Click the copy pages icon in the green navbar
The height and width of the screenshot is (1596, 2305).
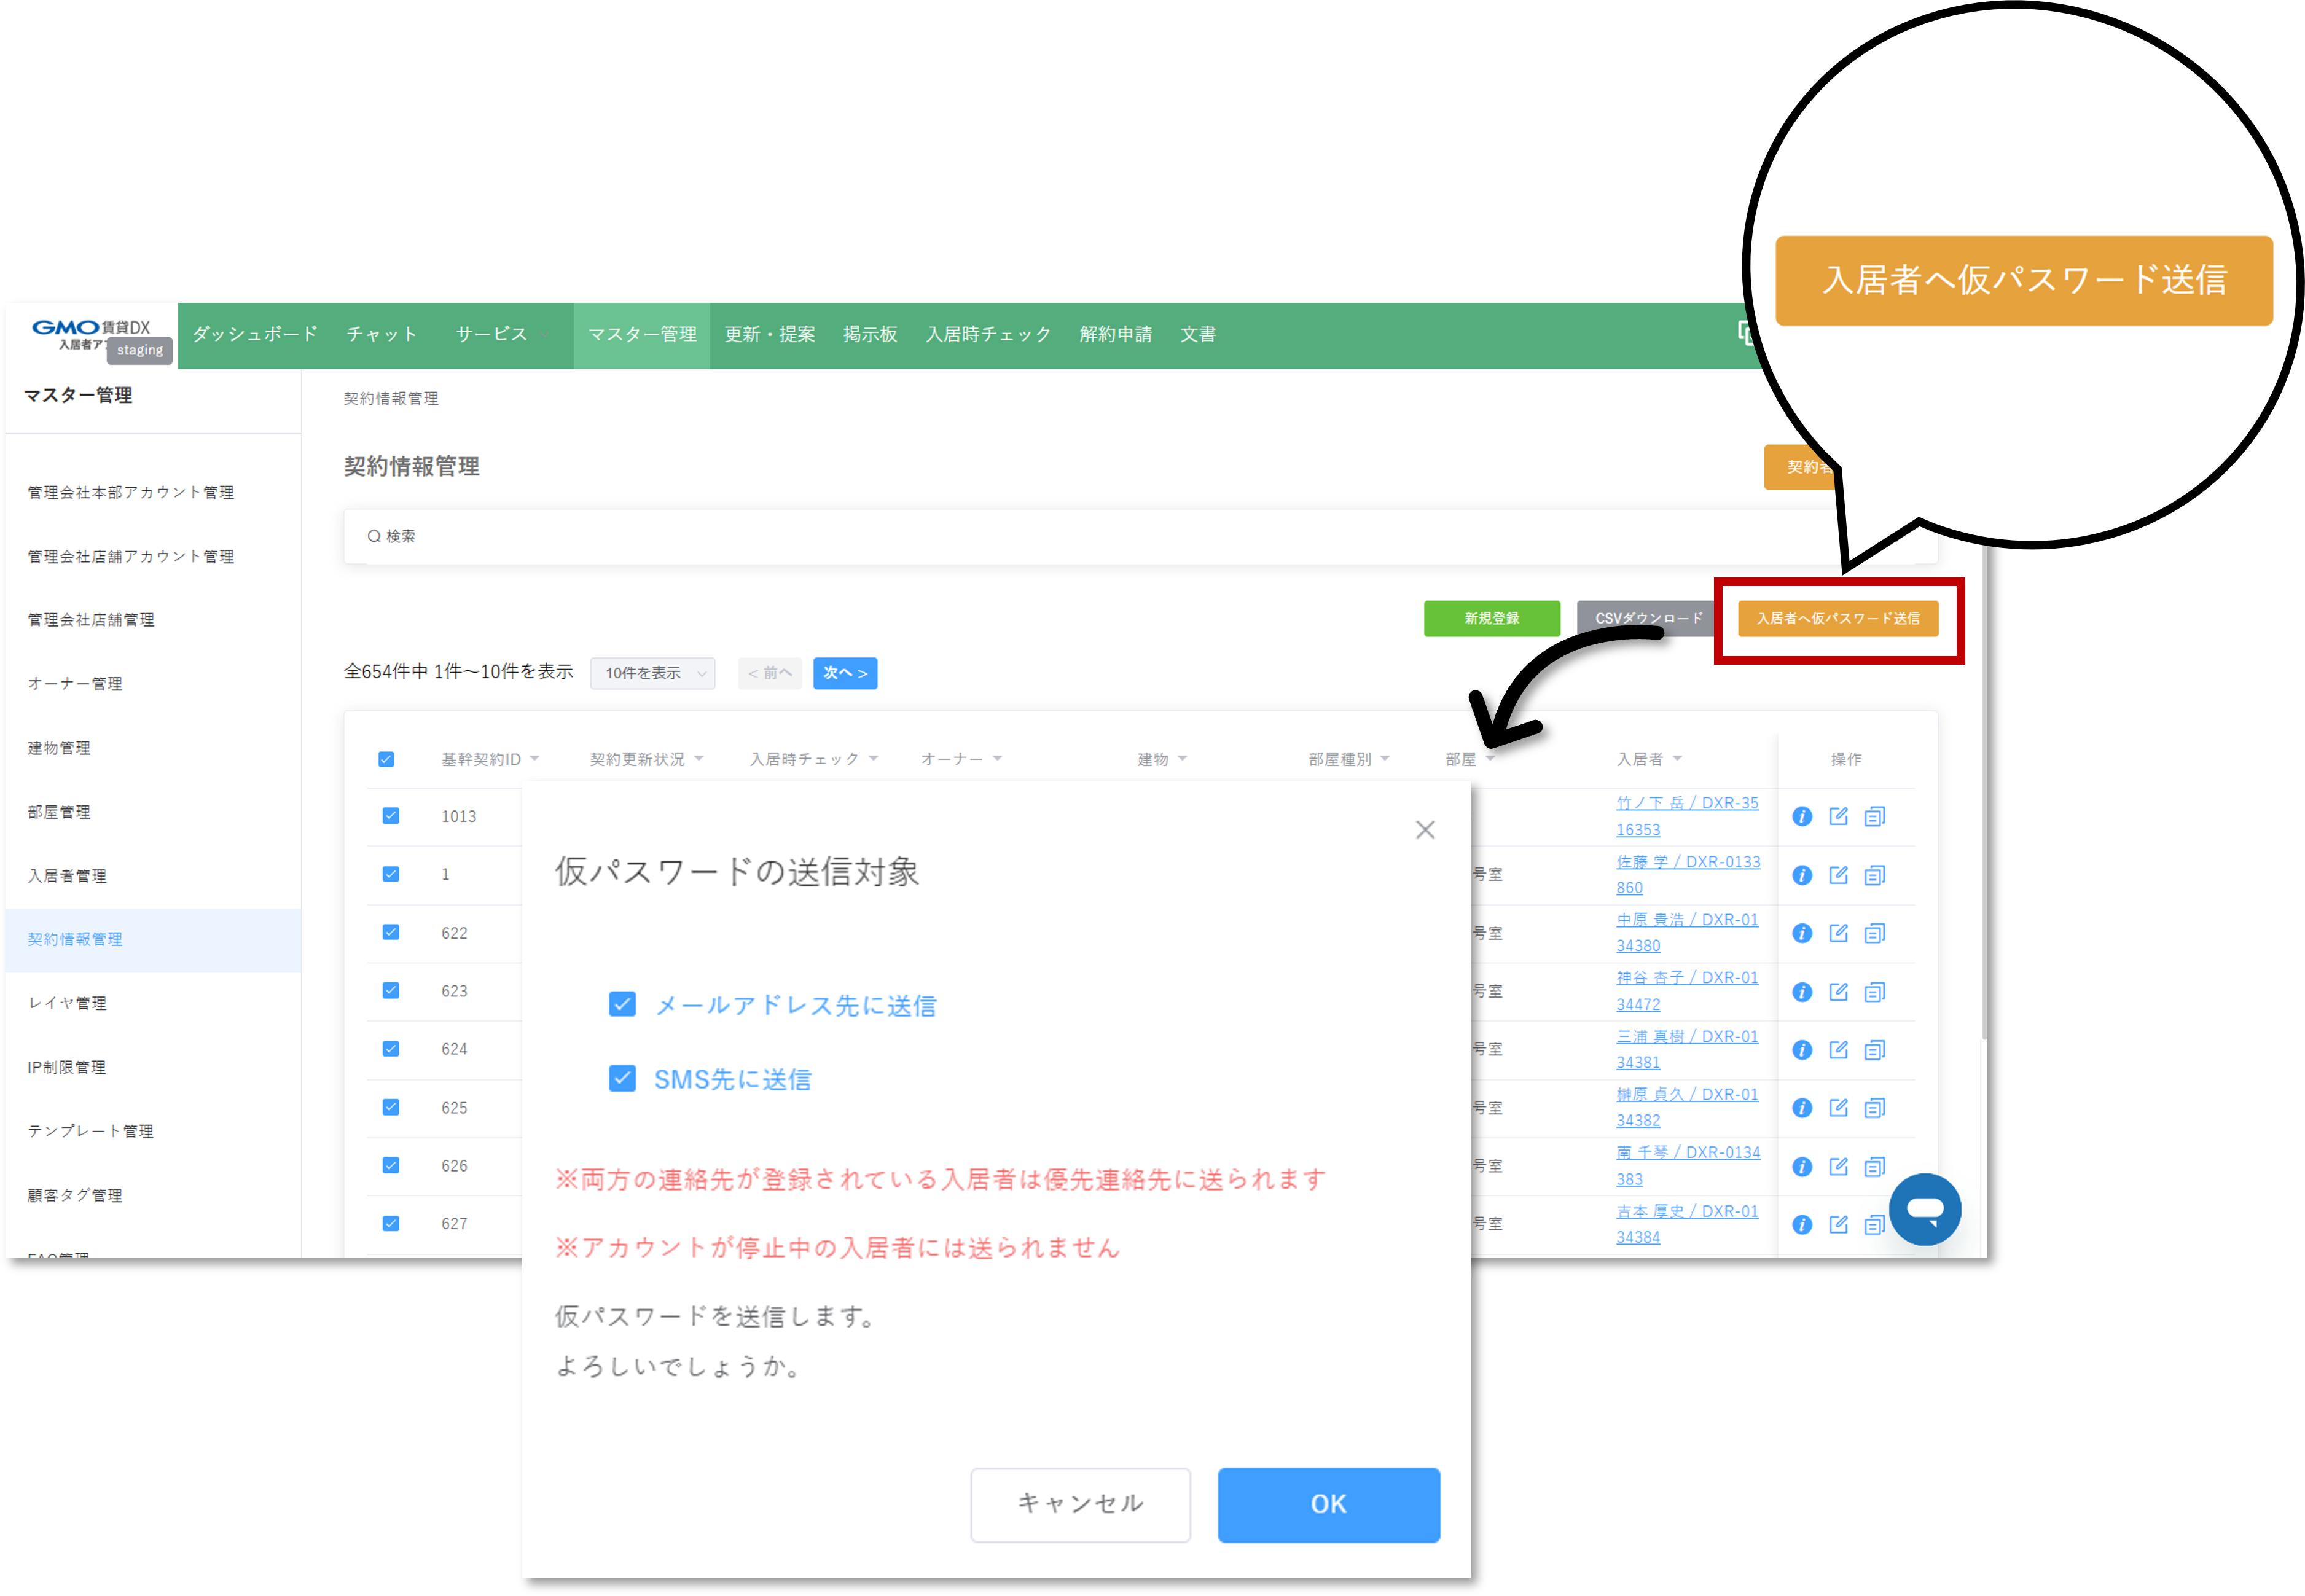(1745, 334)
